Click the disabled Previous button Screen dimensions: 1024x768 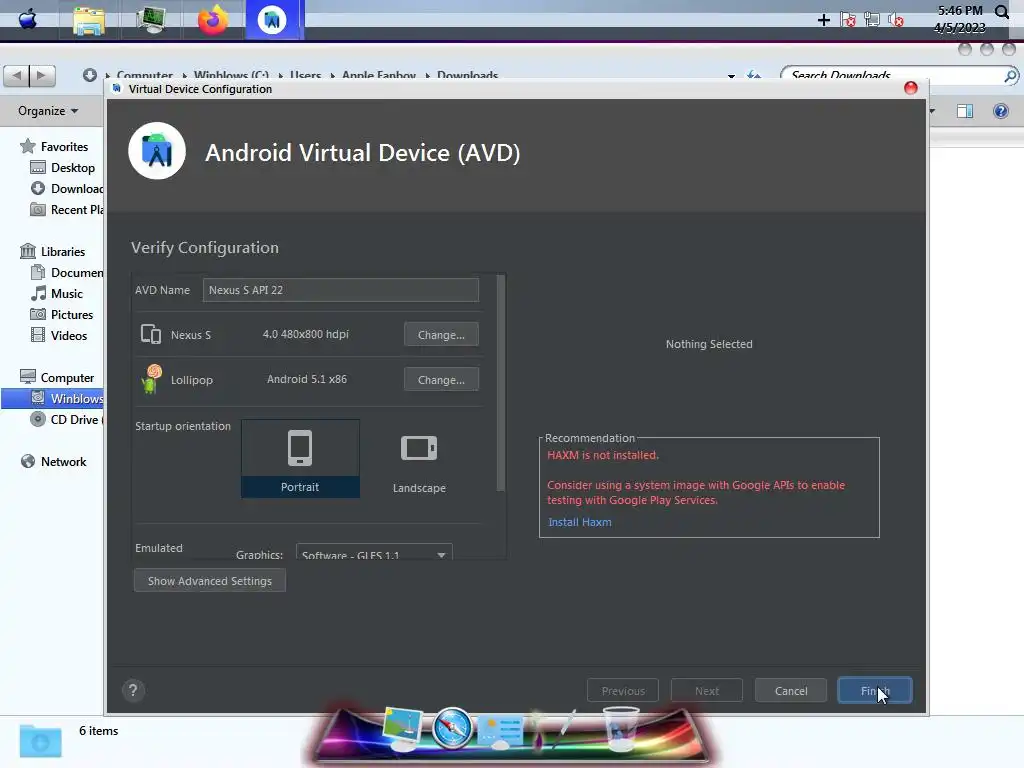(622, 690)
